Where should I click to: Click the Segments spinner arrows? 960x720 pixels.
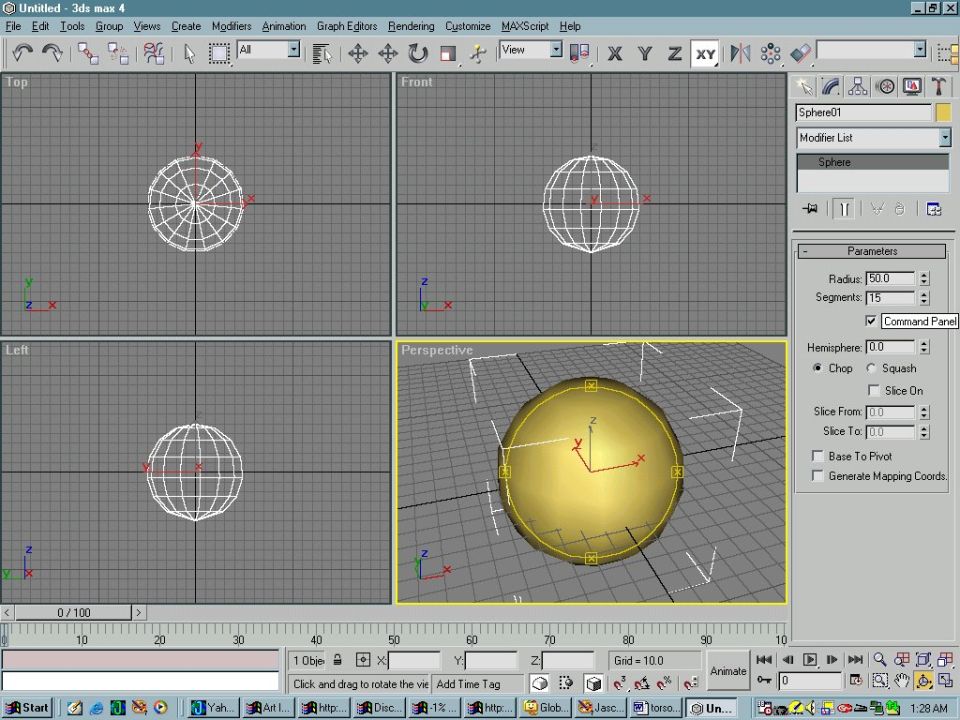click(924, 298)
